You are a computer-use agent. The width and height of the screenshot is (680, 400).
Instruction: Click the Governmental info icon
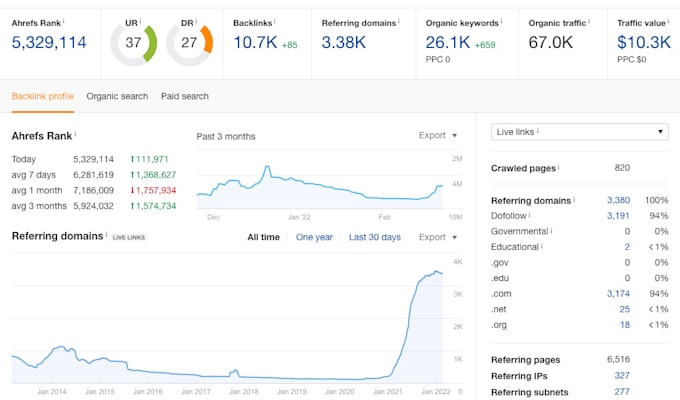[x=551, y=230]
